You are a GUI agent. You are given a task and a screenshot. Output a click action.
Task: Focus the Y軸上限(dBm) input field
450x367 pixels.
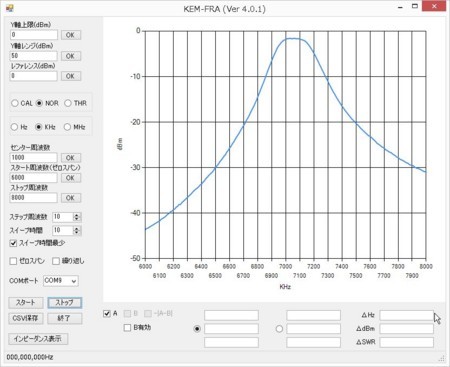pyautogui.click(x=34, y=35)
